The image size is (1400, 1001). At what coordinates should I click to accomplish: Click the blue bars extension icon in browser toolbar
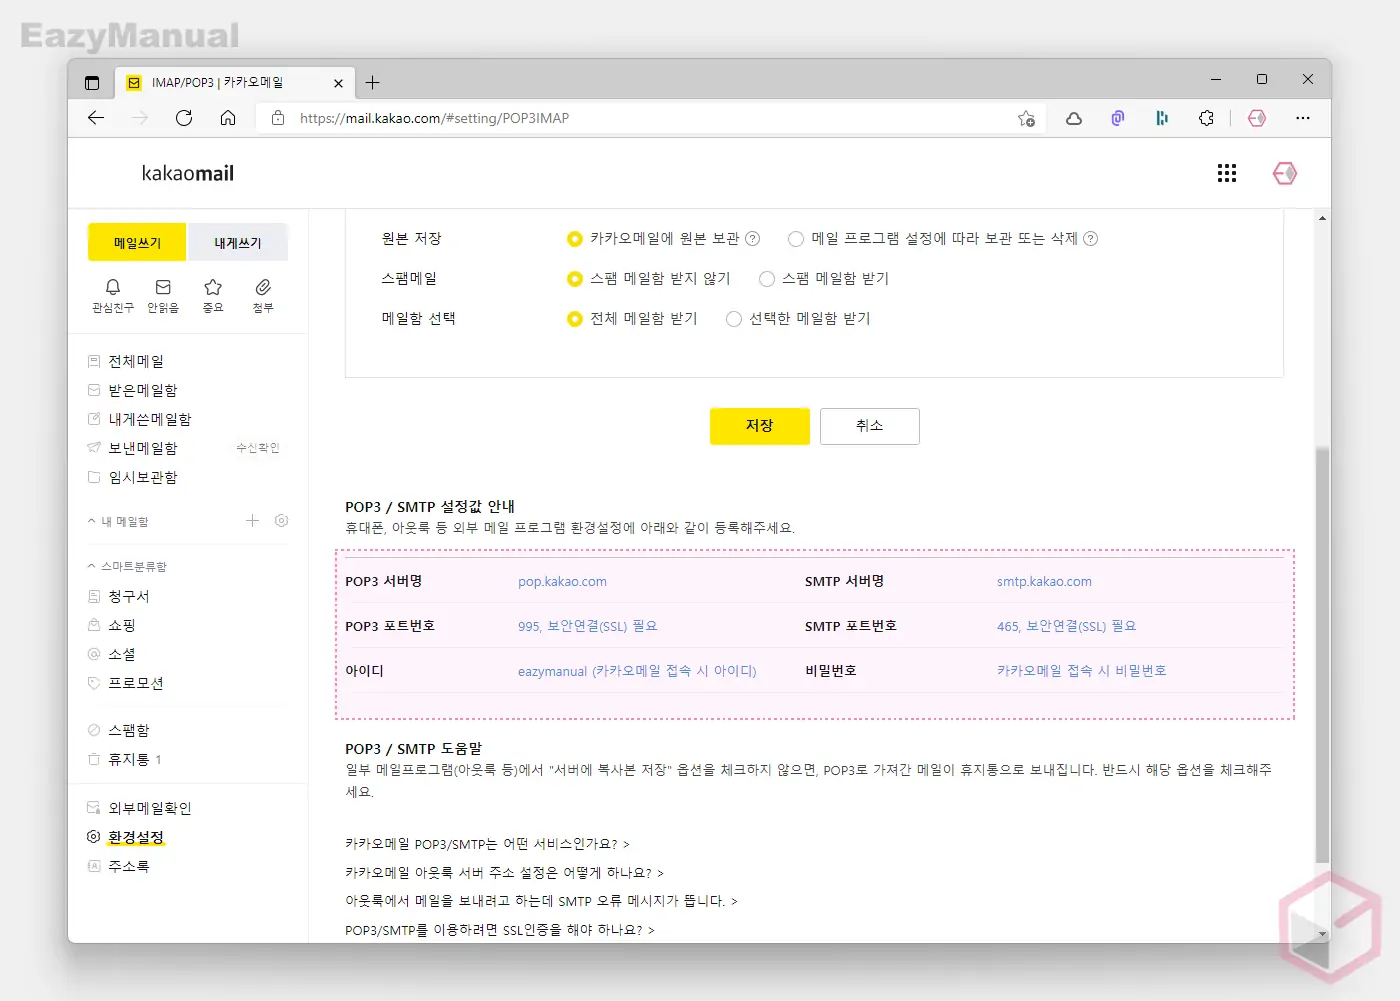1162,118
